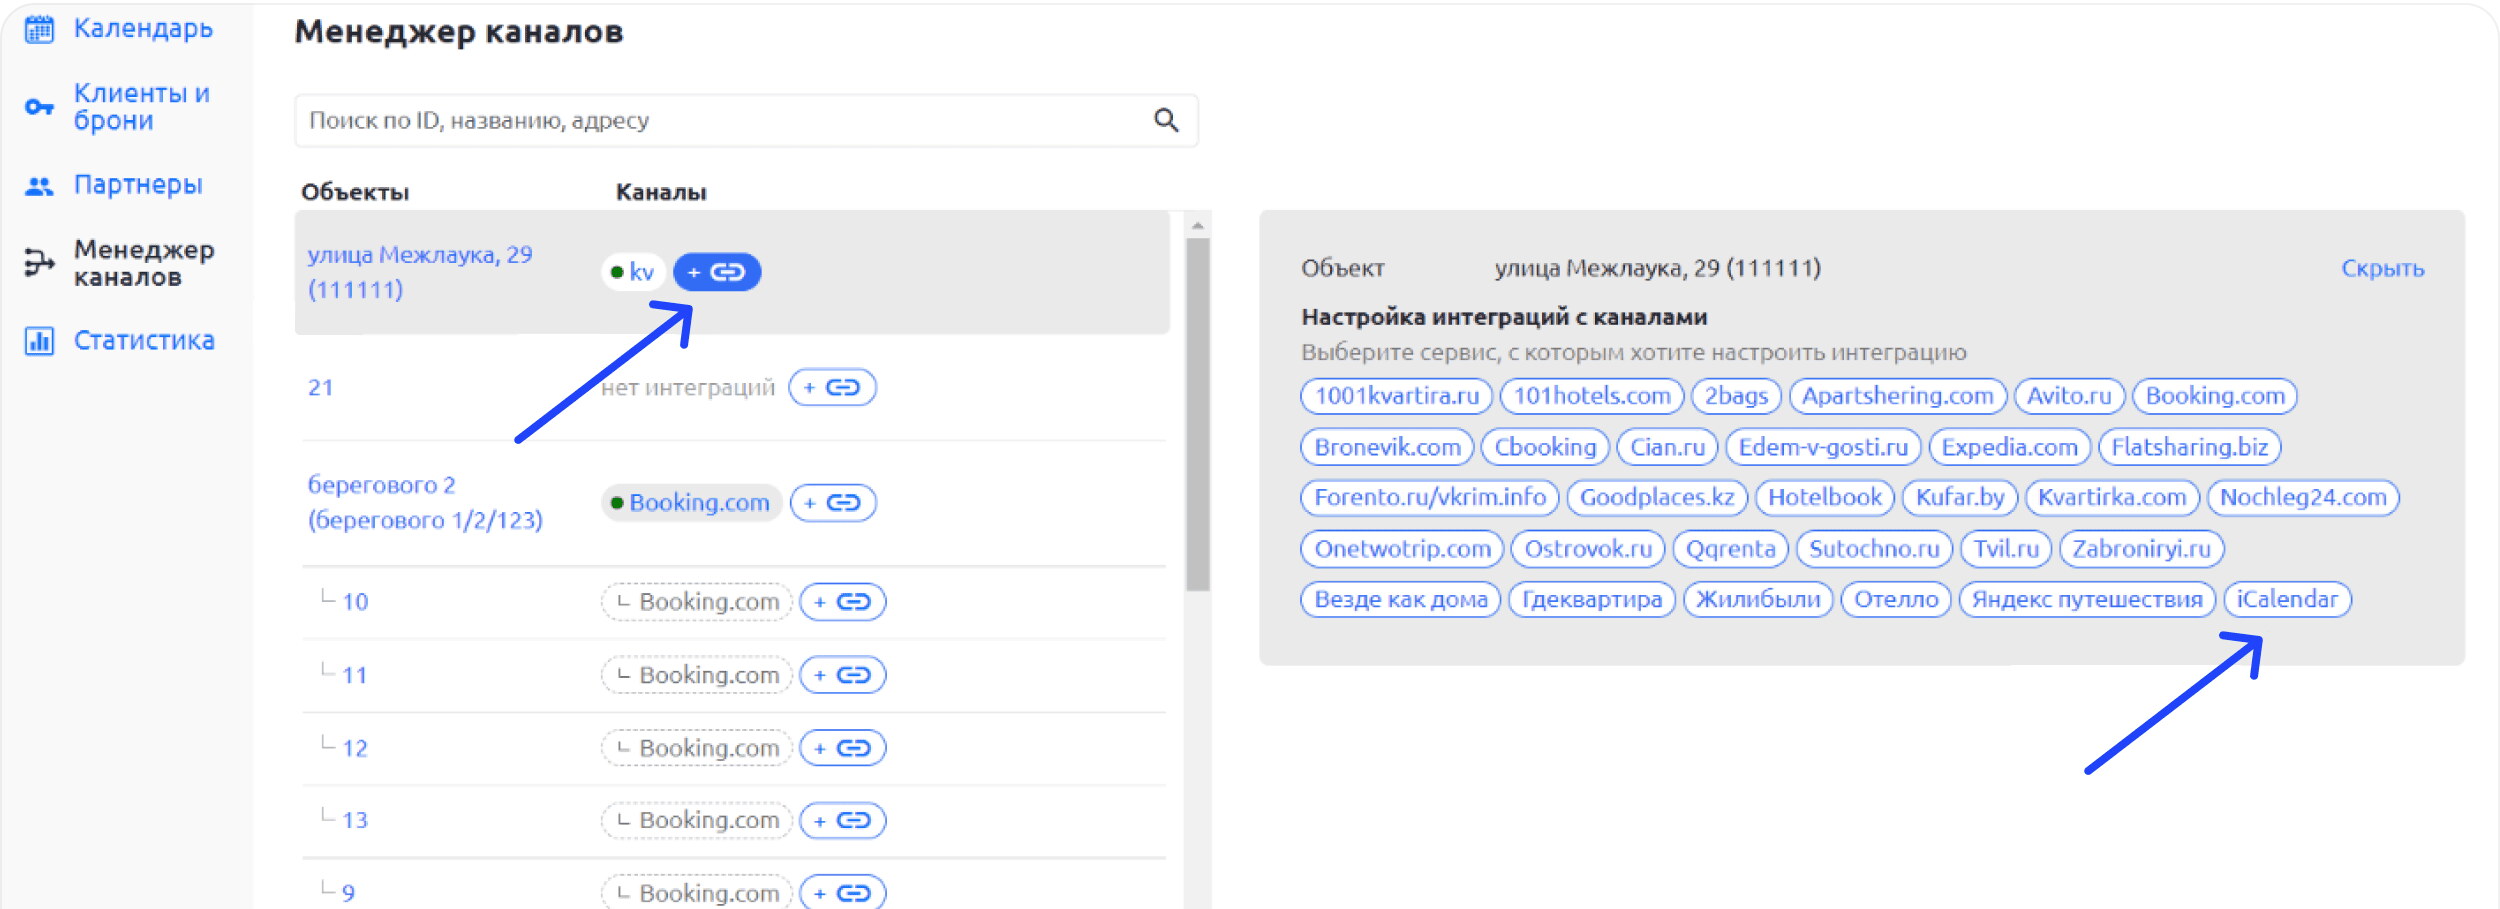Select the Kufar.by integration

point(1960,497)
